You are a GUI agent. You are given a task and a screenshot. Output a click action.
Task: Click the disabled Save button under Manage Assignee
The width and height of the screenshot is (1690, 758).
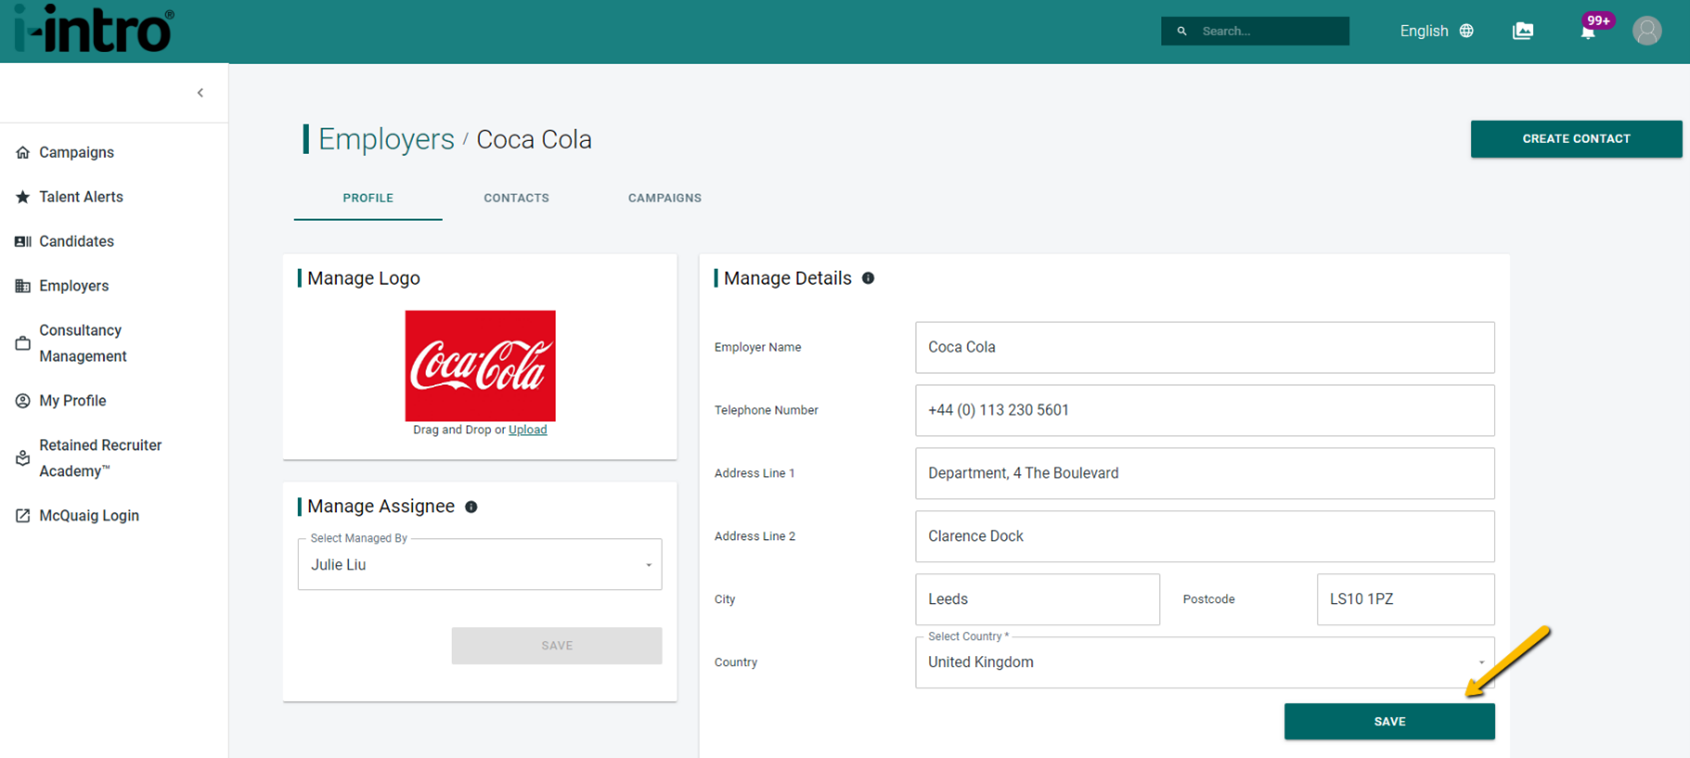[x=557, y=646]
